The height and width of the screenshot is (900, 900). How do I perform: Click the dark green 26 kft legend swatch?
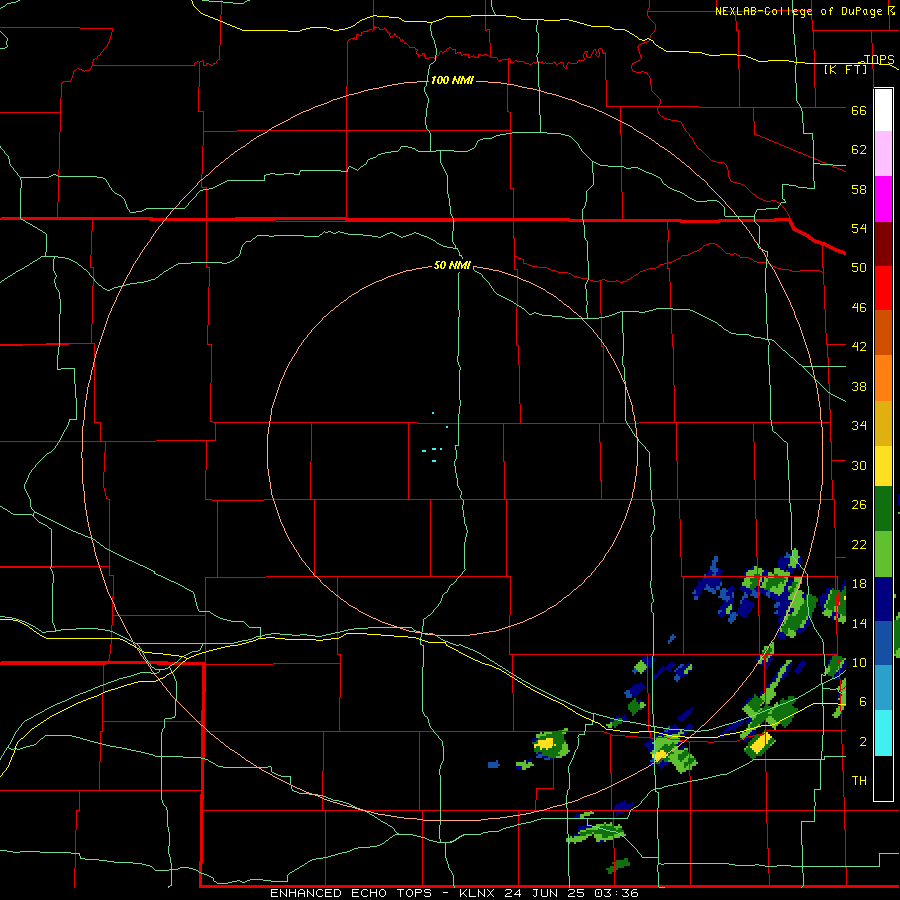coord(883,509)
